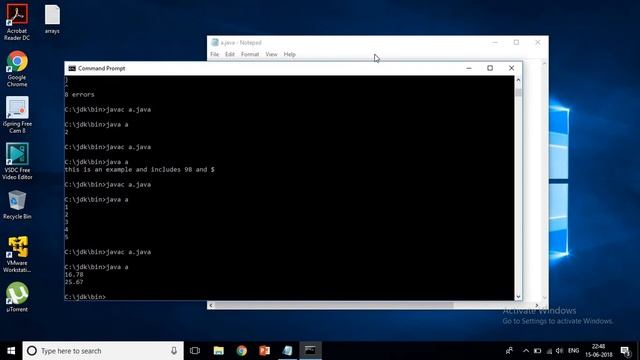Open the Action Center notifications icon
This screenshot has width=640, height=360.
[x=625, y=351]
